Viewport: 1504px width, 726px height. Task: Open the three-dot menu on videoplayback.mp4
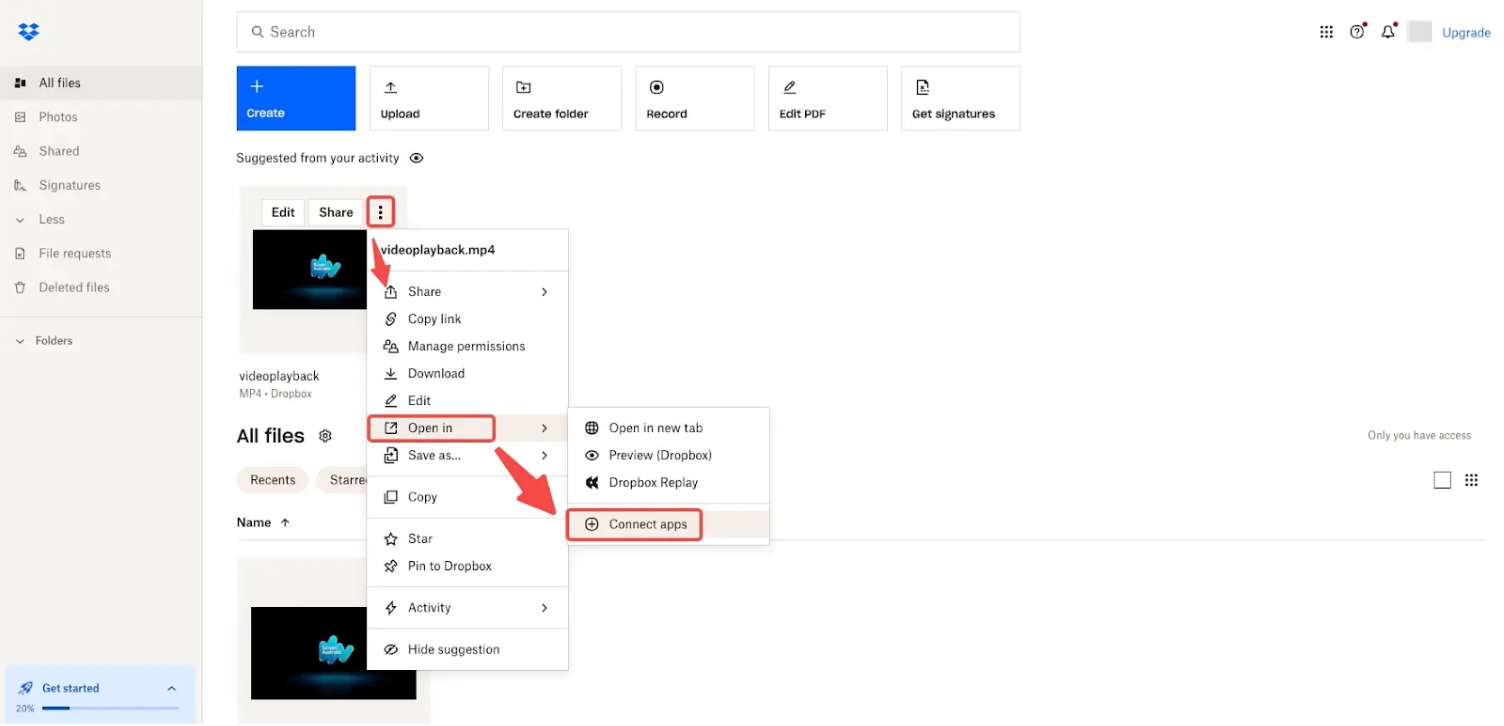(380, 211)
